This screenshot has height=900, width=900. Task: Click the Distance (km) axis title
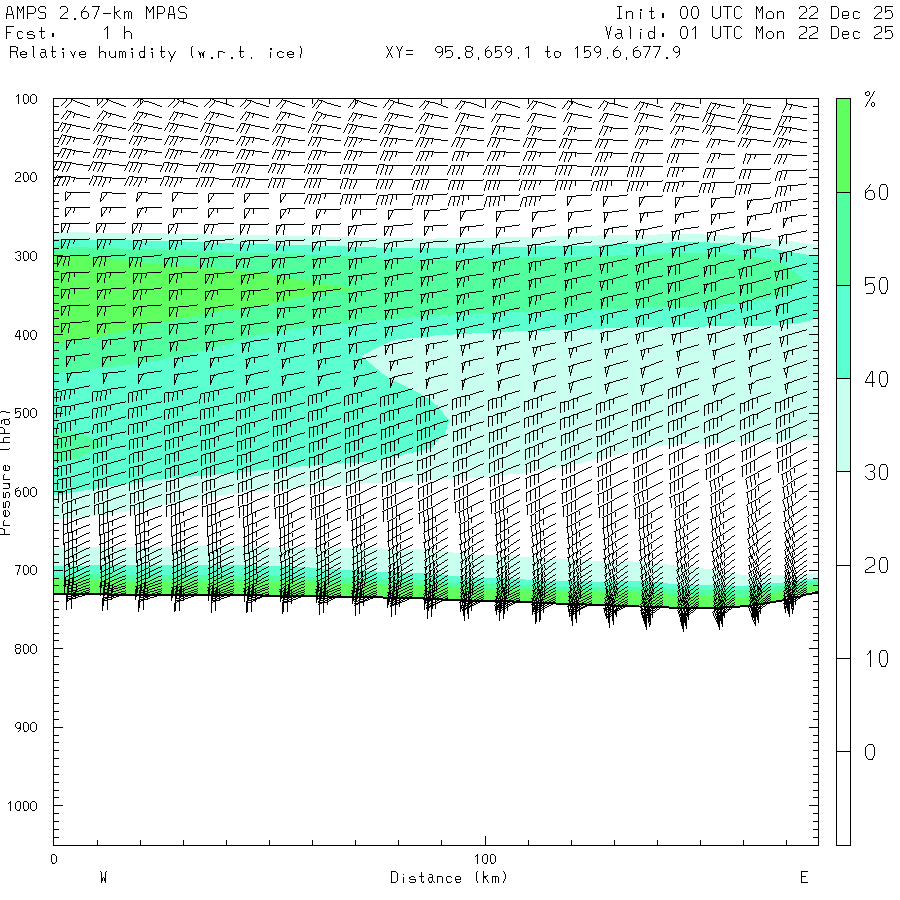click(x=449, y=878)
